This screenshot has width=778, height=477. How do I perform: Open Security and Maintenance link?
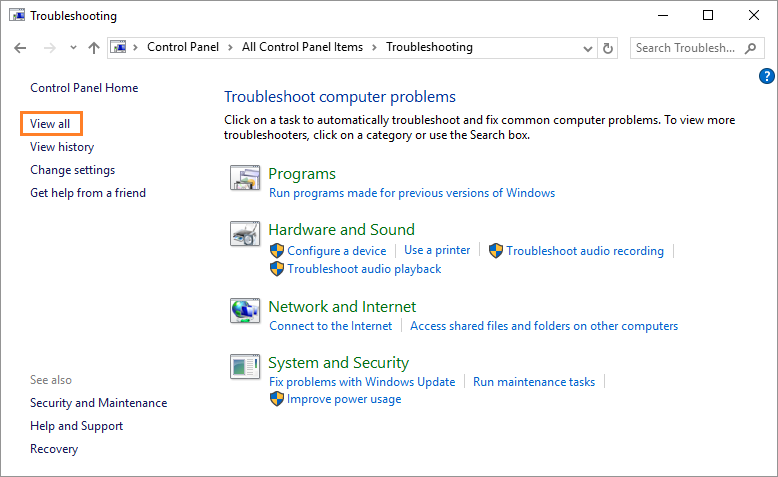pos(98,403)
